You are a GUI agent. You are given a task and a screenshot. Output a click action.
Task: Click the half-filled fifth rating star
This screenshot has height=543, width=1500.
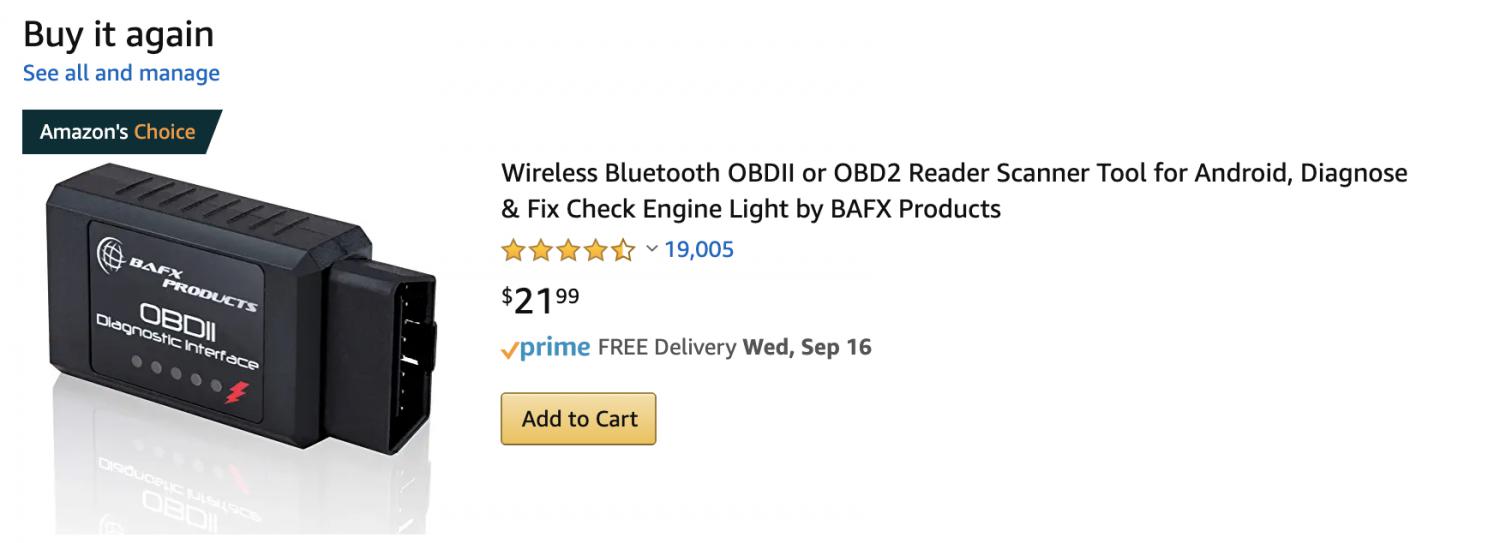[623, 250]
